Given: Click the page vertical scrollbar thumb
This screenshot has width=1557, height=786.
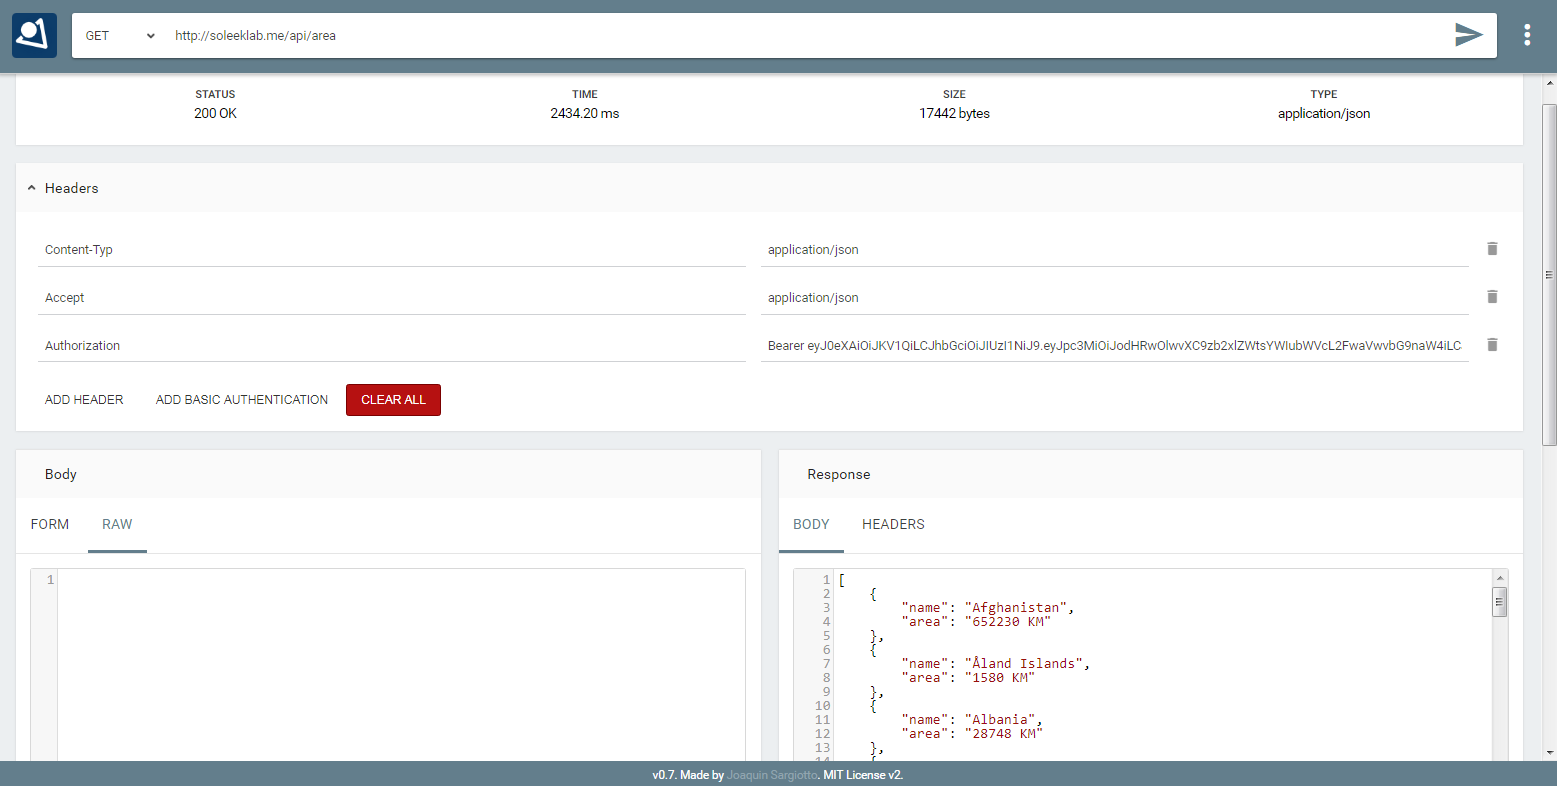Looking at the screenshot, I should tap(1549, 274).
